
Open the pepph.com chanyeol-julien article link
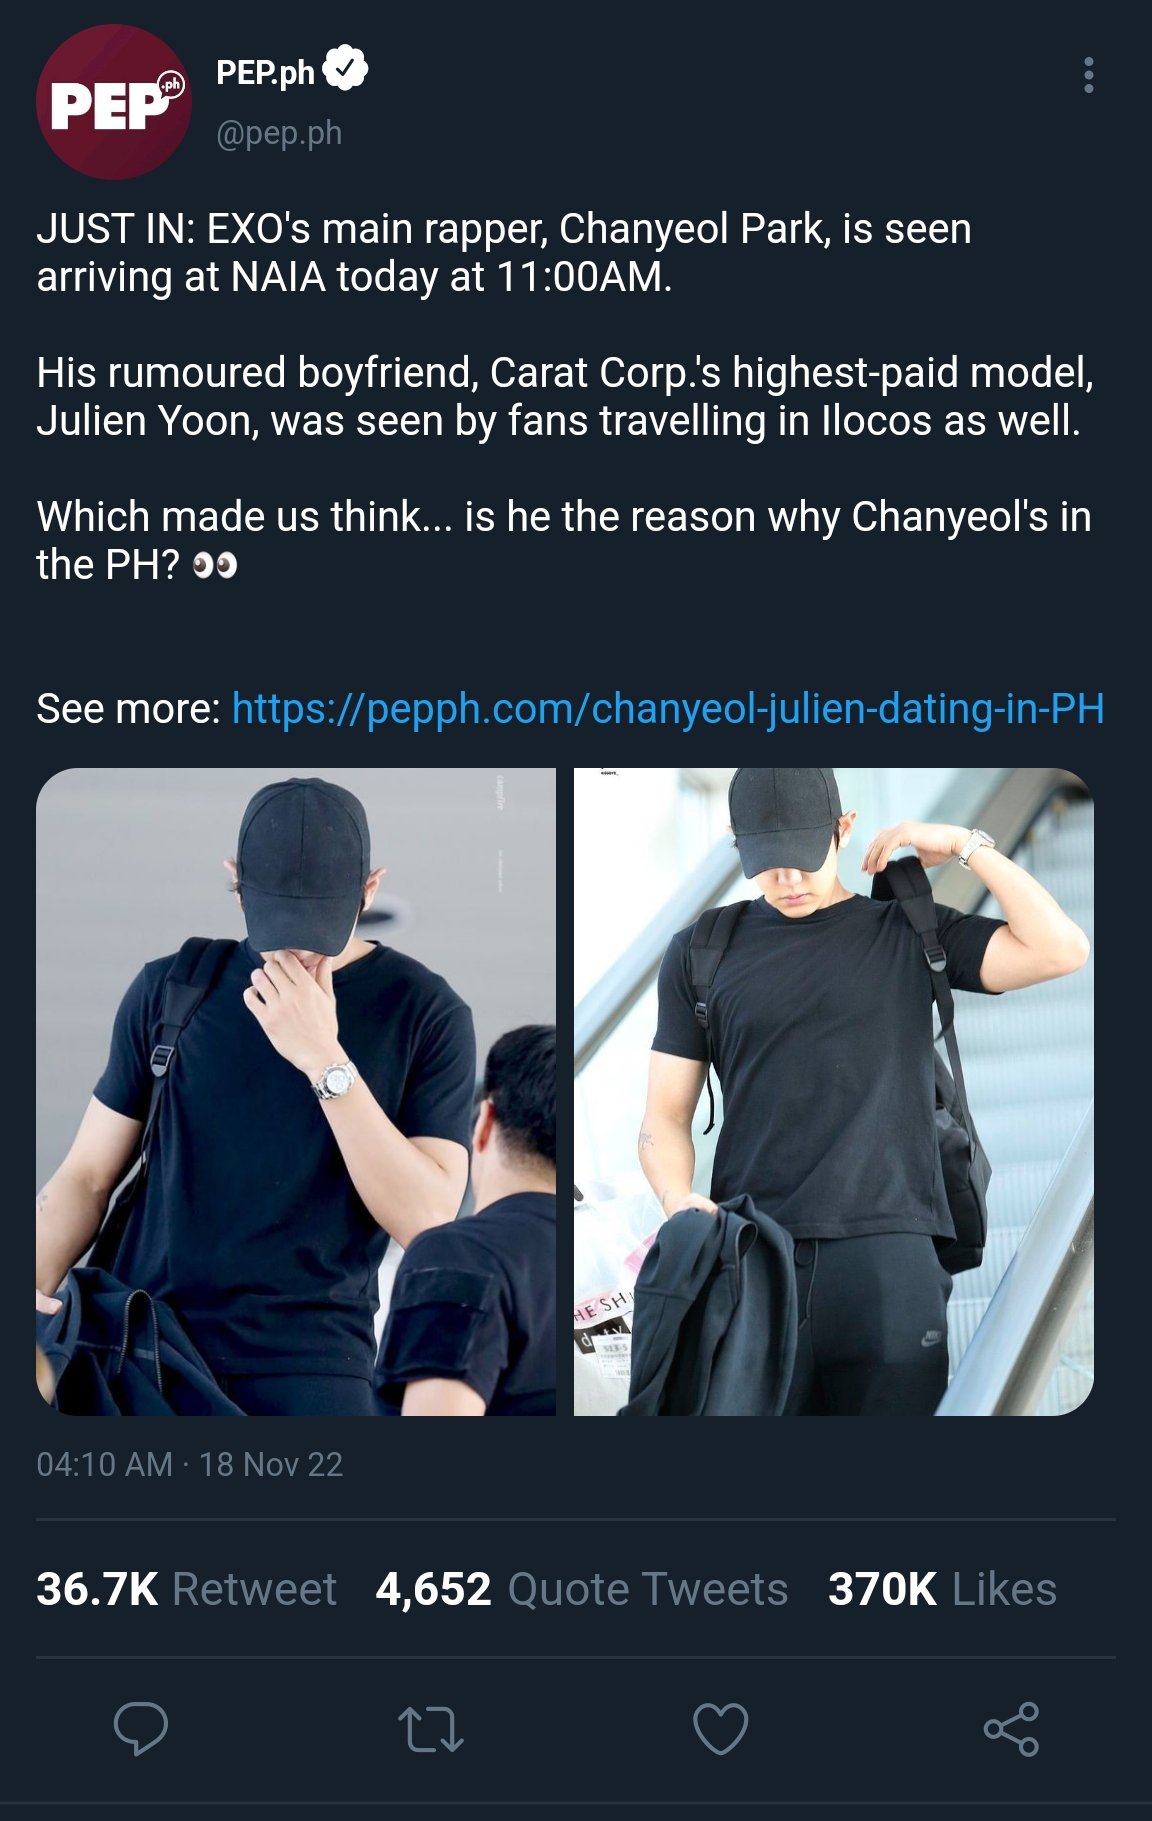coord(668,708)
